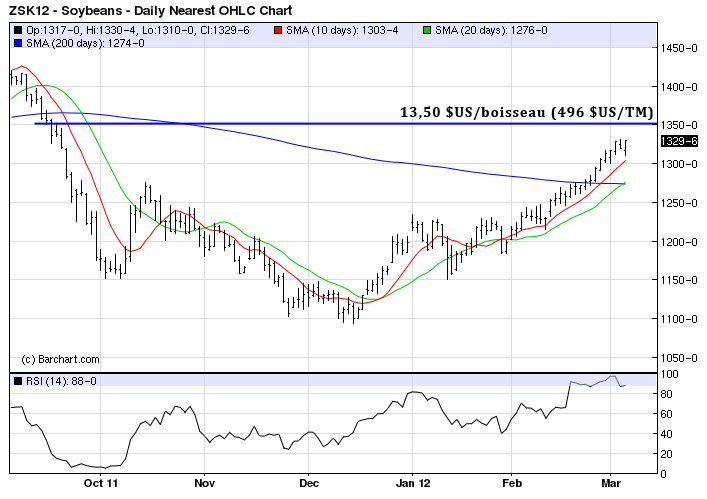Click the black OHLC legend square

click(x=19, y=30)
